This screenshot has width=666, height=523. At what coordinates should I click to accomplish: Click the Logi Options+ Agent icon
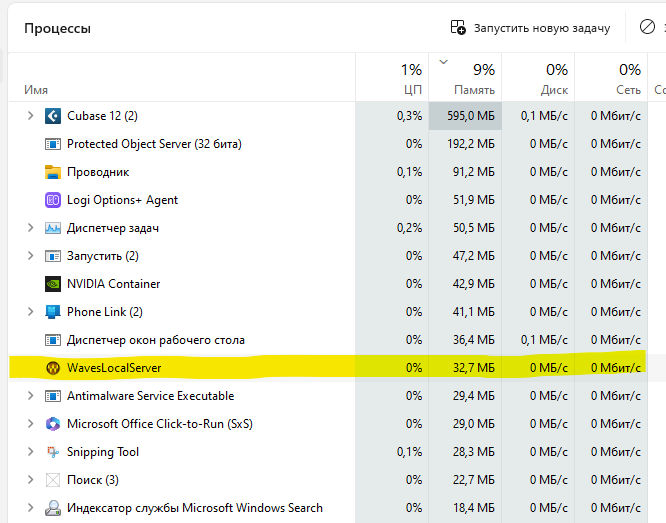click(x=53, y=200)
